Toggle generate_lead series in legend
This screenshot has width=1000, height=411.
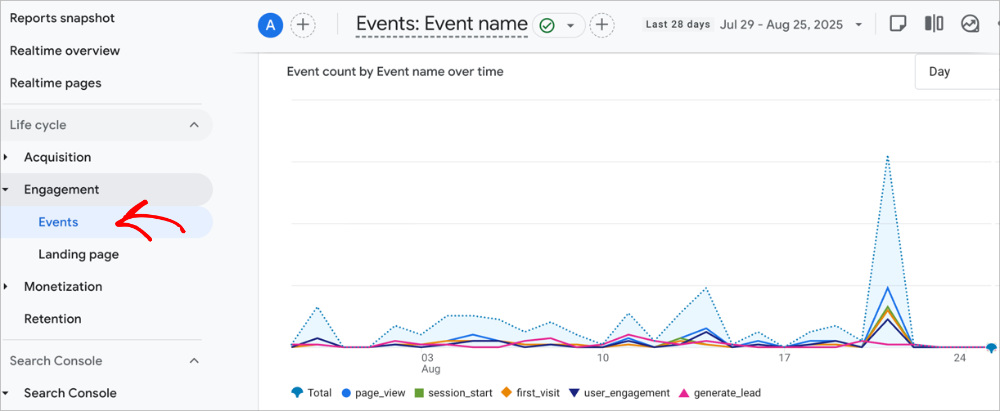720,393
